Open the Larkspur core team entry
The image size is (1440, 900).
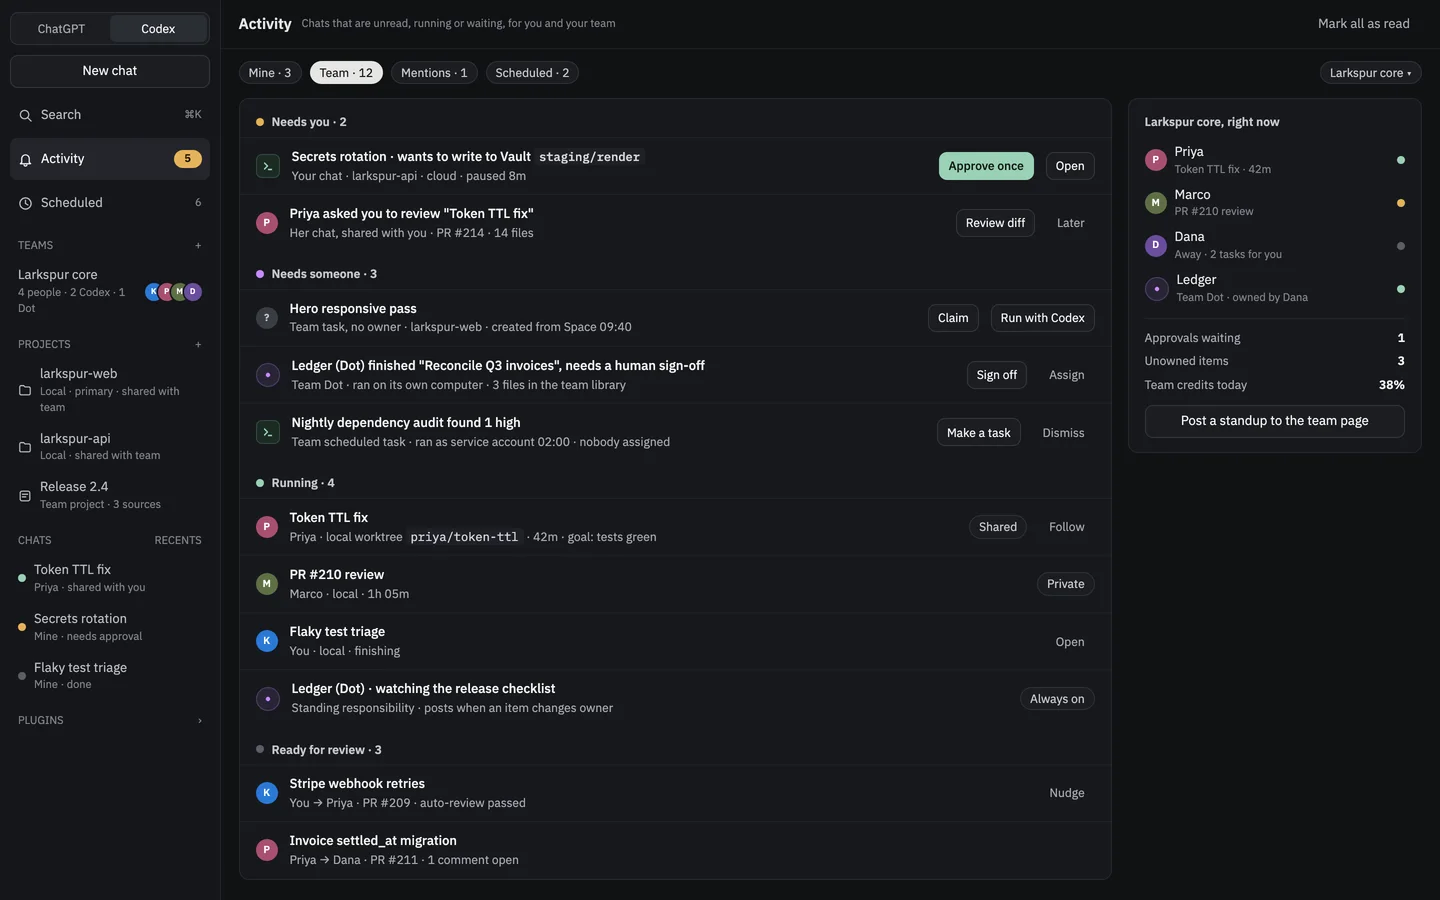pyautogui.click(x=110, y=291)
